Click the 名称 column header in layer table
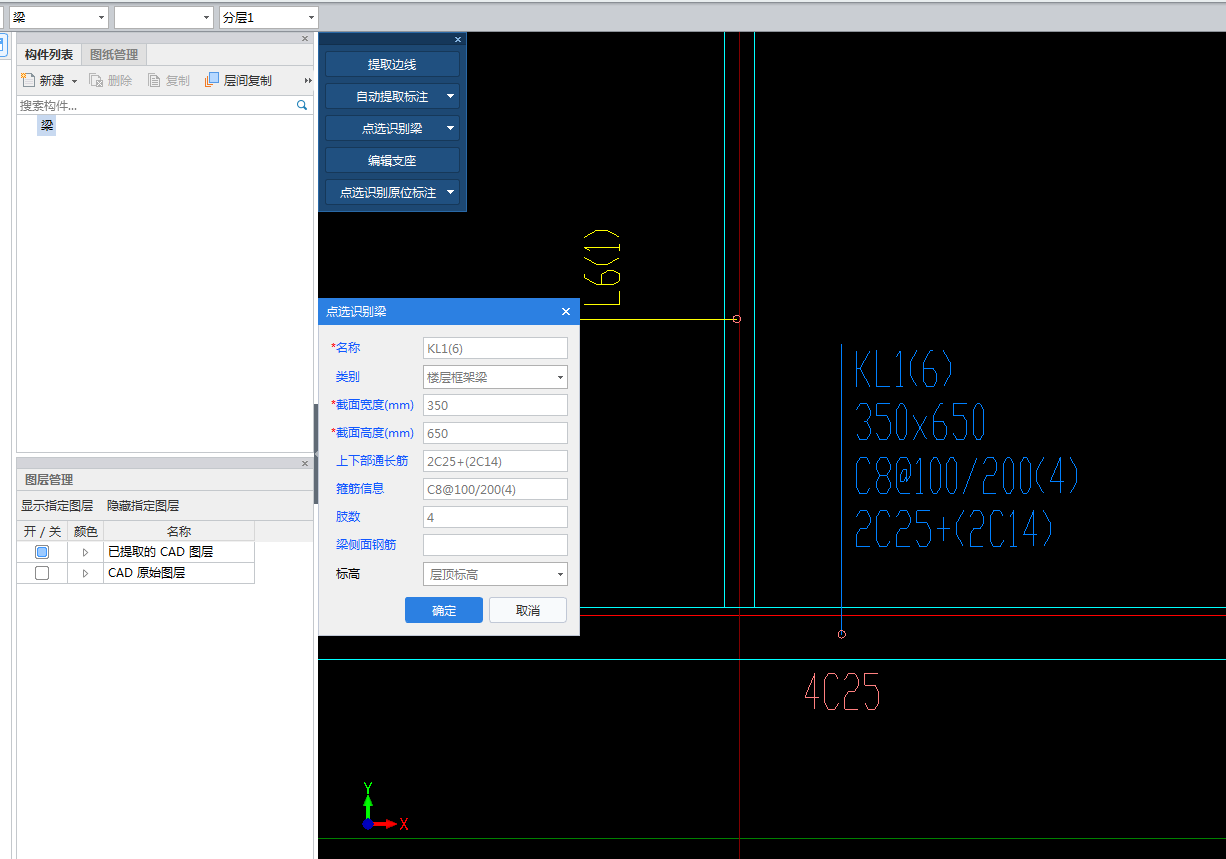Screen dimensions: 1226x859 point(179,532)
